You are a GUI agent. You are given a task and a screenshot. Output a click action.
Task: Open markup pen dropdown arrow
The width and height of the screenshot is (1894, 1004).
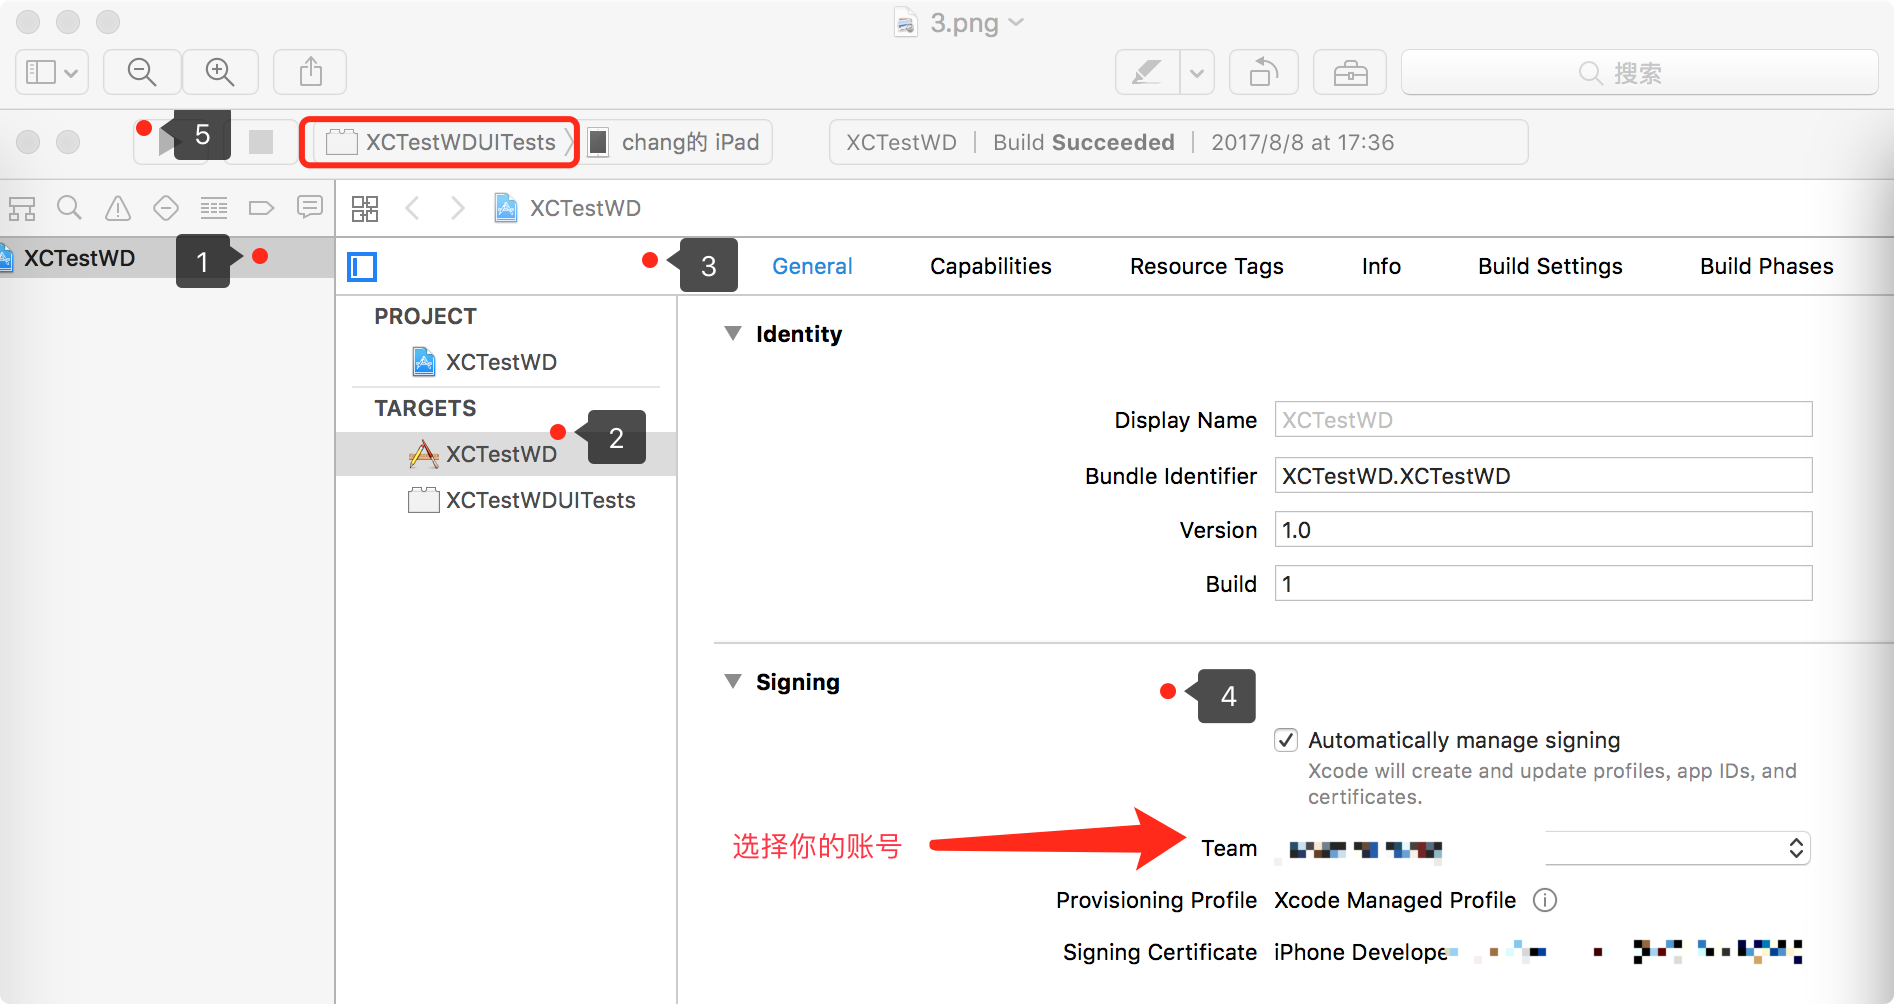pos(1197,72)
